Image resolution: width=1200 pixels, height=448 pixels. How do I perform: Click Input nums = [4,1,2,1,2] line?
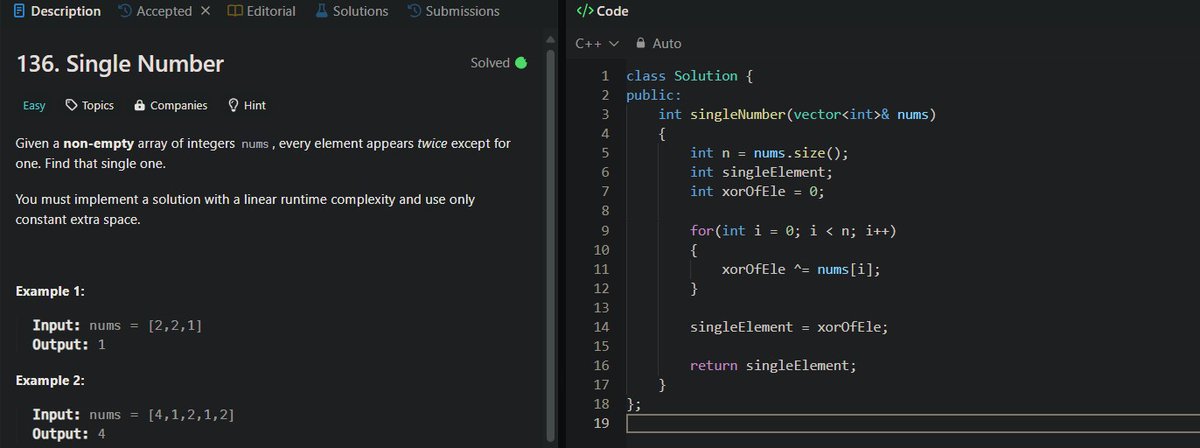point(134,415)
